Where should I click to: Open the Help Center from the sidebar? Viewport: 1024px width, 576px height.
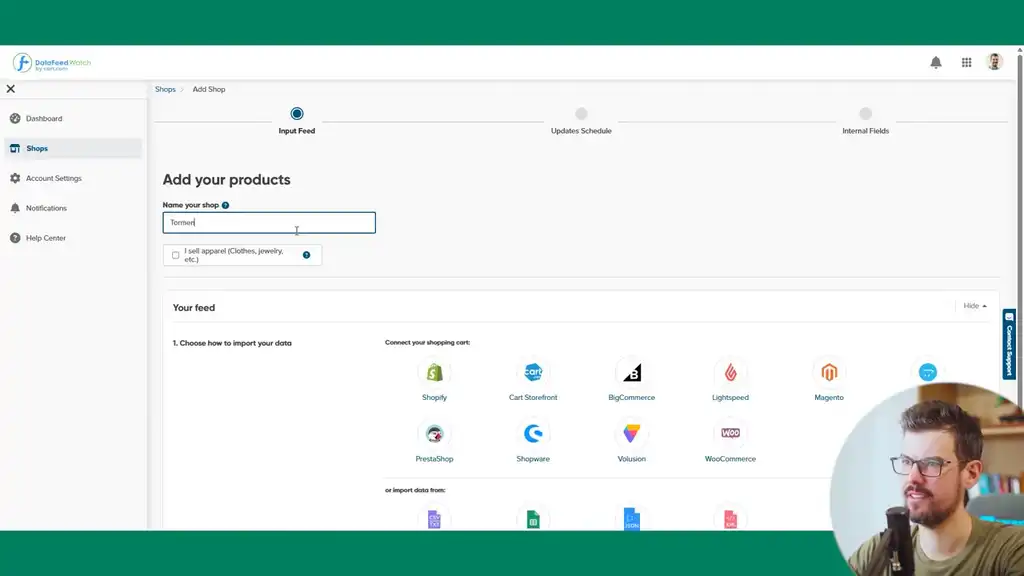click(x=45, y=238)
